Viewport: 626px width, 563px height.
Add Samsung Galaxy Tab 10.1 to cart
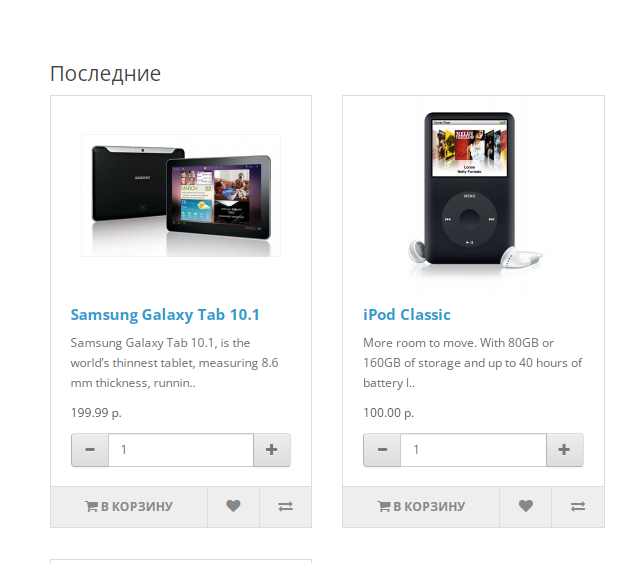click(129, 506)
